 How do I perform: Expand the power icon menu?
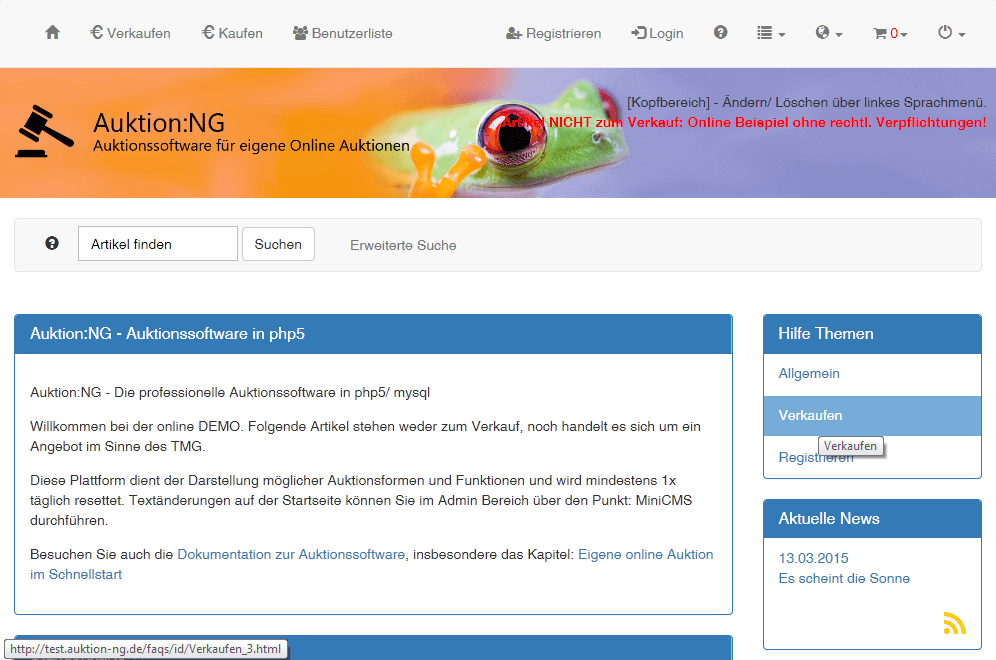(950, 33)
